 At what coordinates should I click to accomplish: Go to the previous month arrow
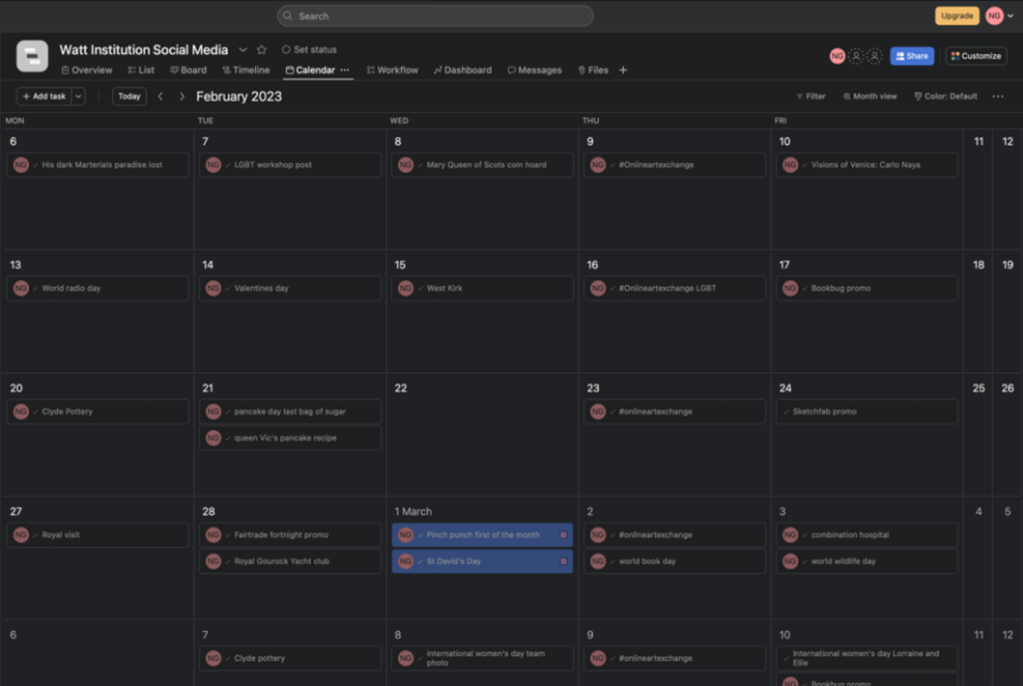click(x=161, y=97)
